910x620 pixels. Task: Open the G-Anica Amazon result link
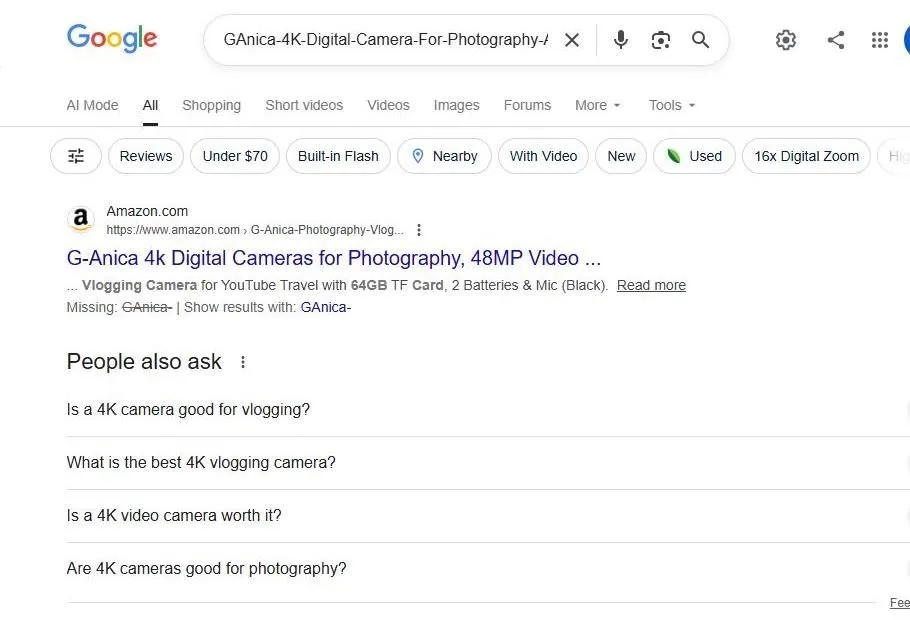click(333, 258)
